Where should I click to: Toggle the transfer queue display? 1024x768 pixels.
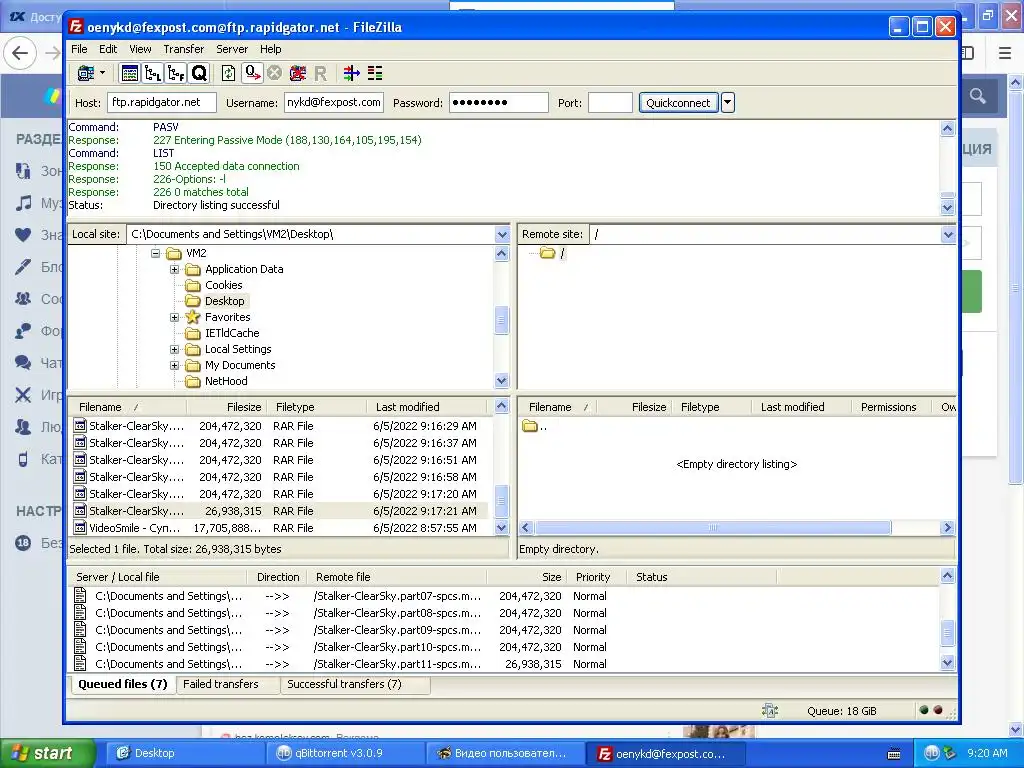tap(199, 73)
